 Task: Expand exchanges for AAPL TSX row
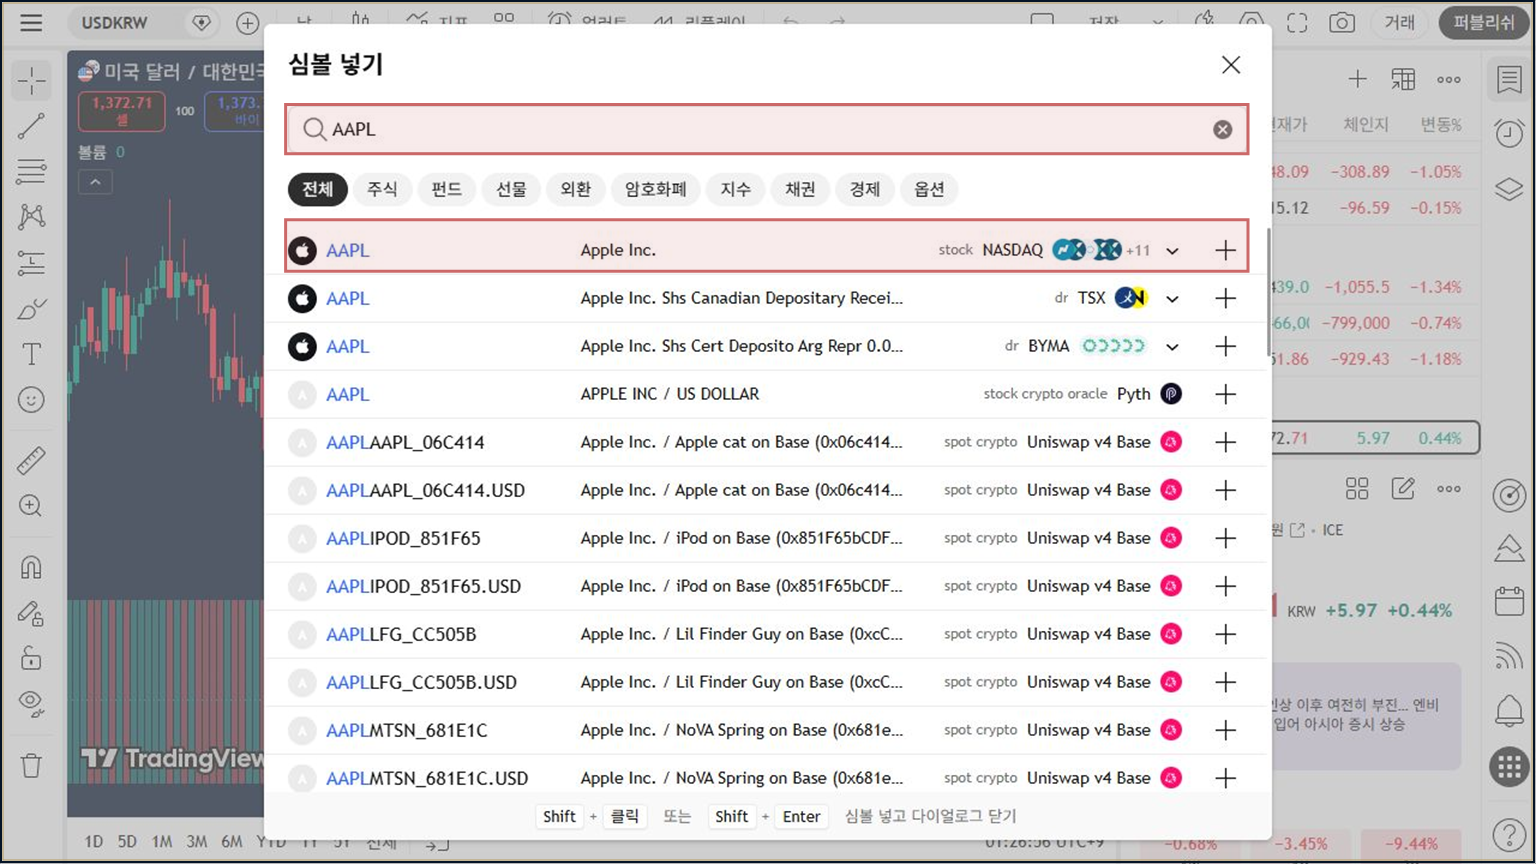[1172, 299]
